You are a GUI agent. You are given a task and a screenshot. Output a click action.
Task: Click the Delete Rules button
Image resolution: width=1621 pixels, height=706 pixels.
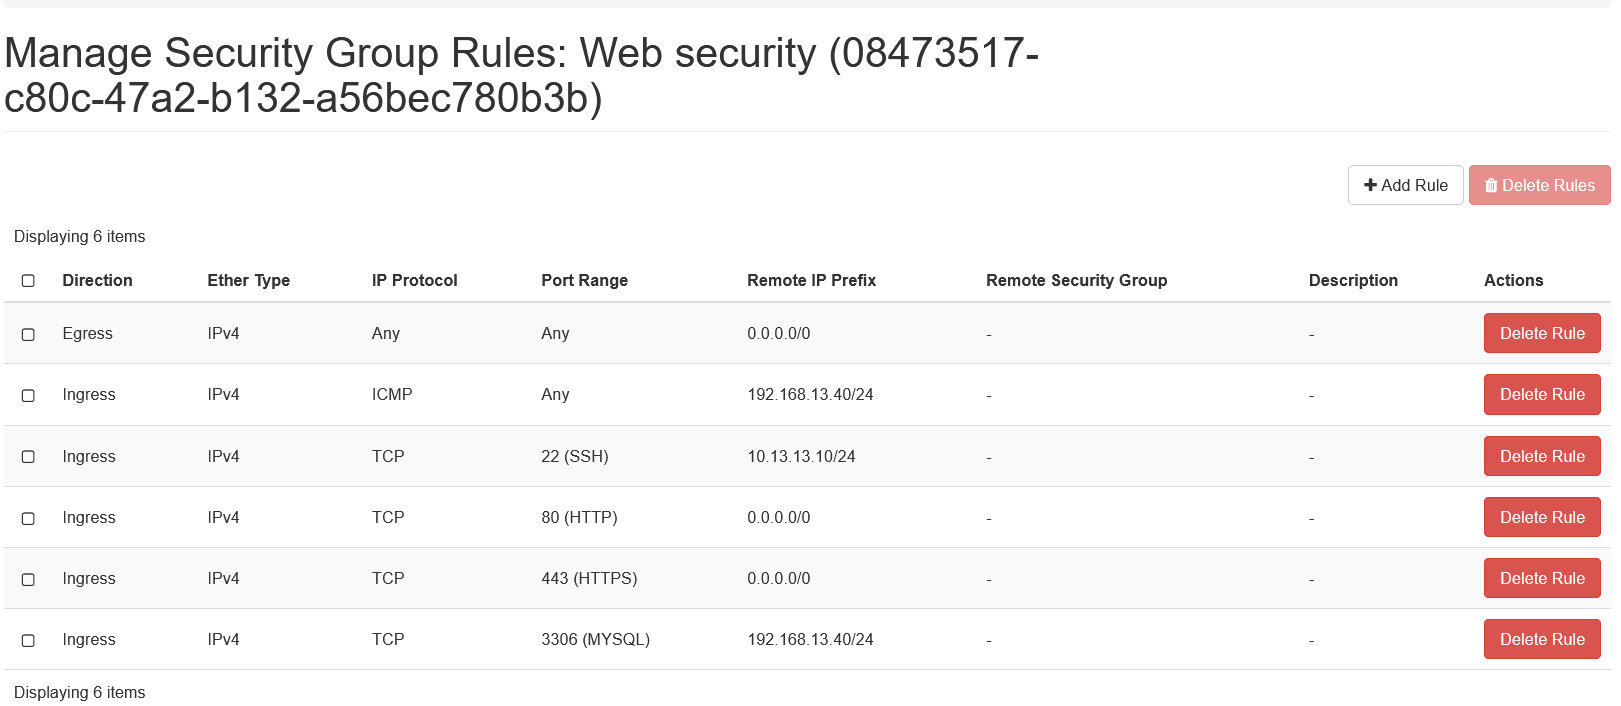(1539, 185)
